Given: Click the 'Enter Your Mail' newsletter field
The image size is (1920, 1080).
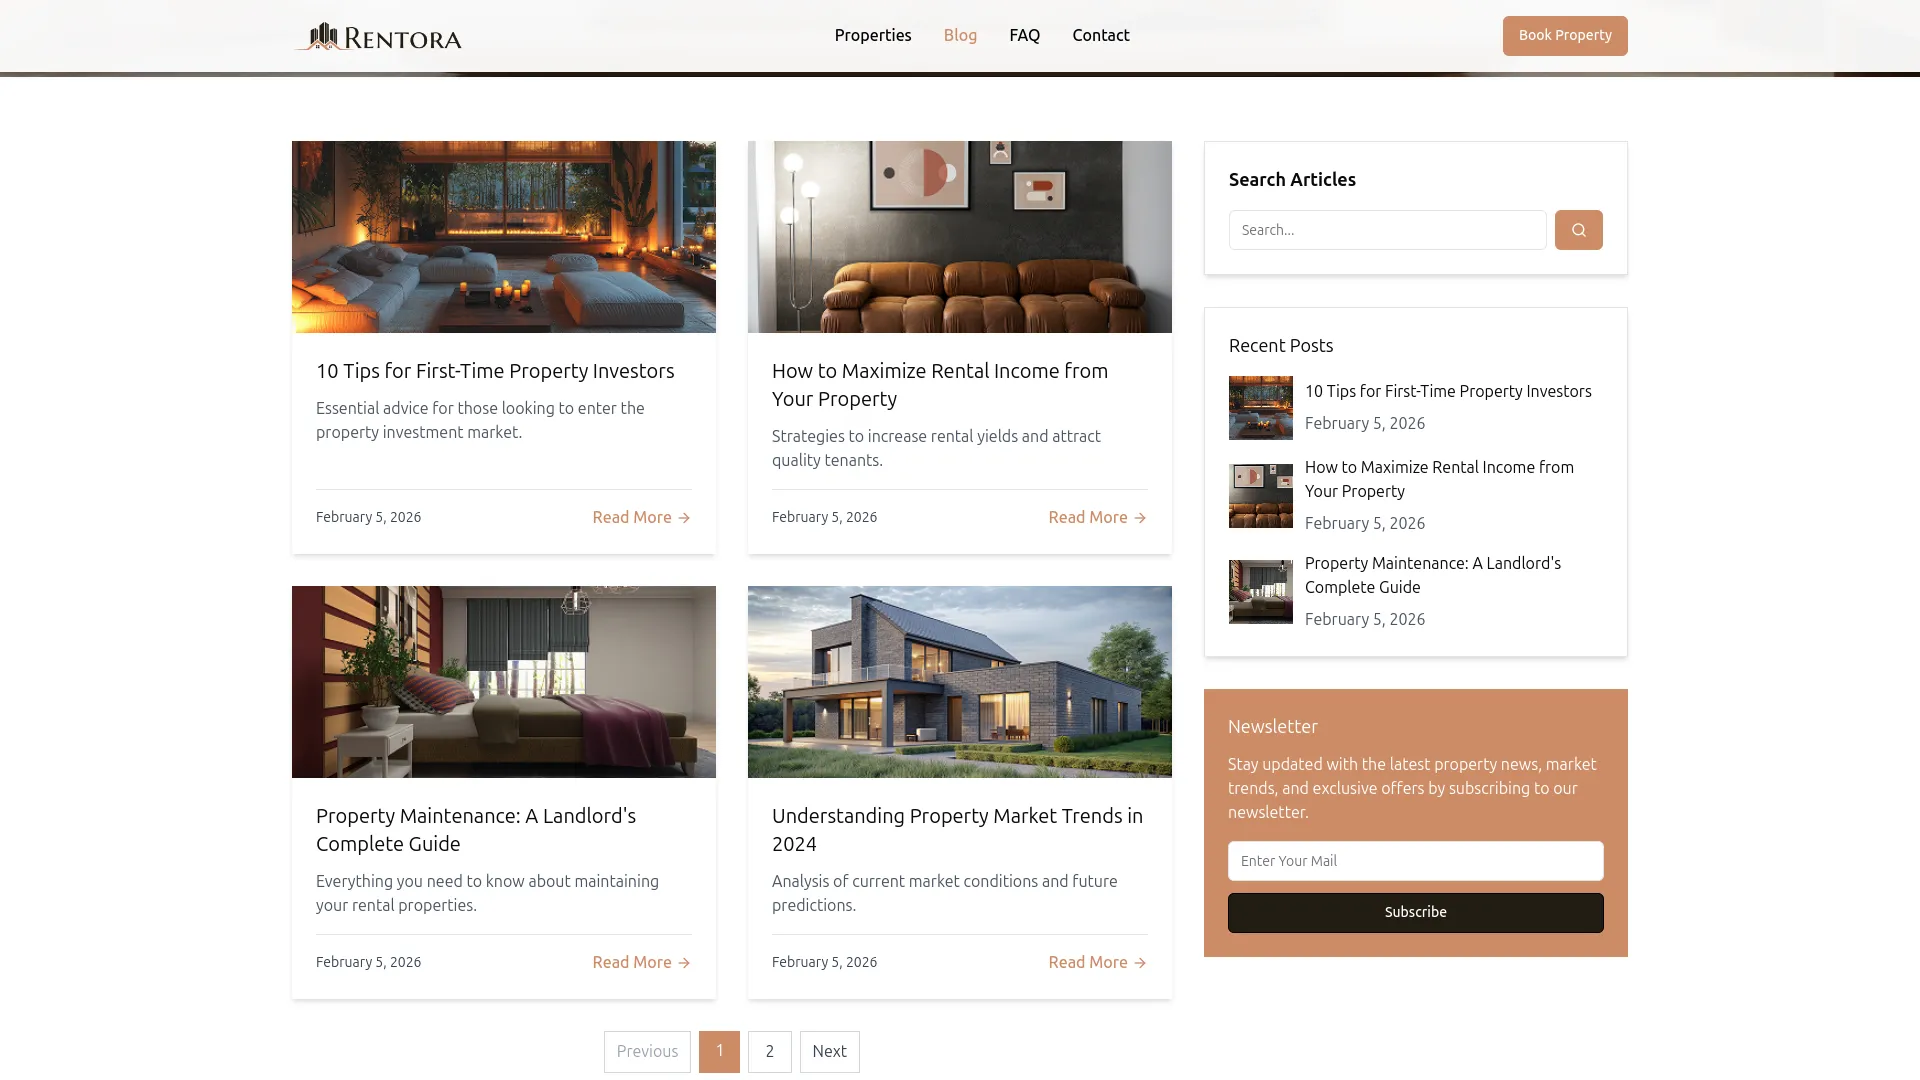Looking at the screenshot, I should click(x=1415, y=860).
